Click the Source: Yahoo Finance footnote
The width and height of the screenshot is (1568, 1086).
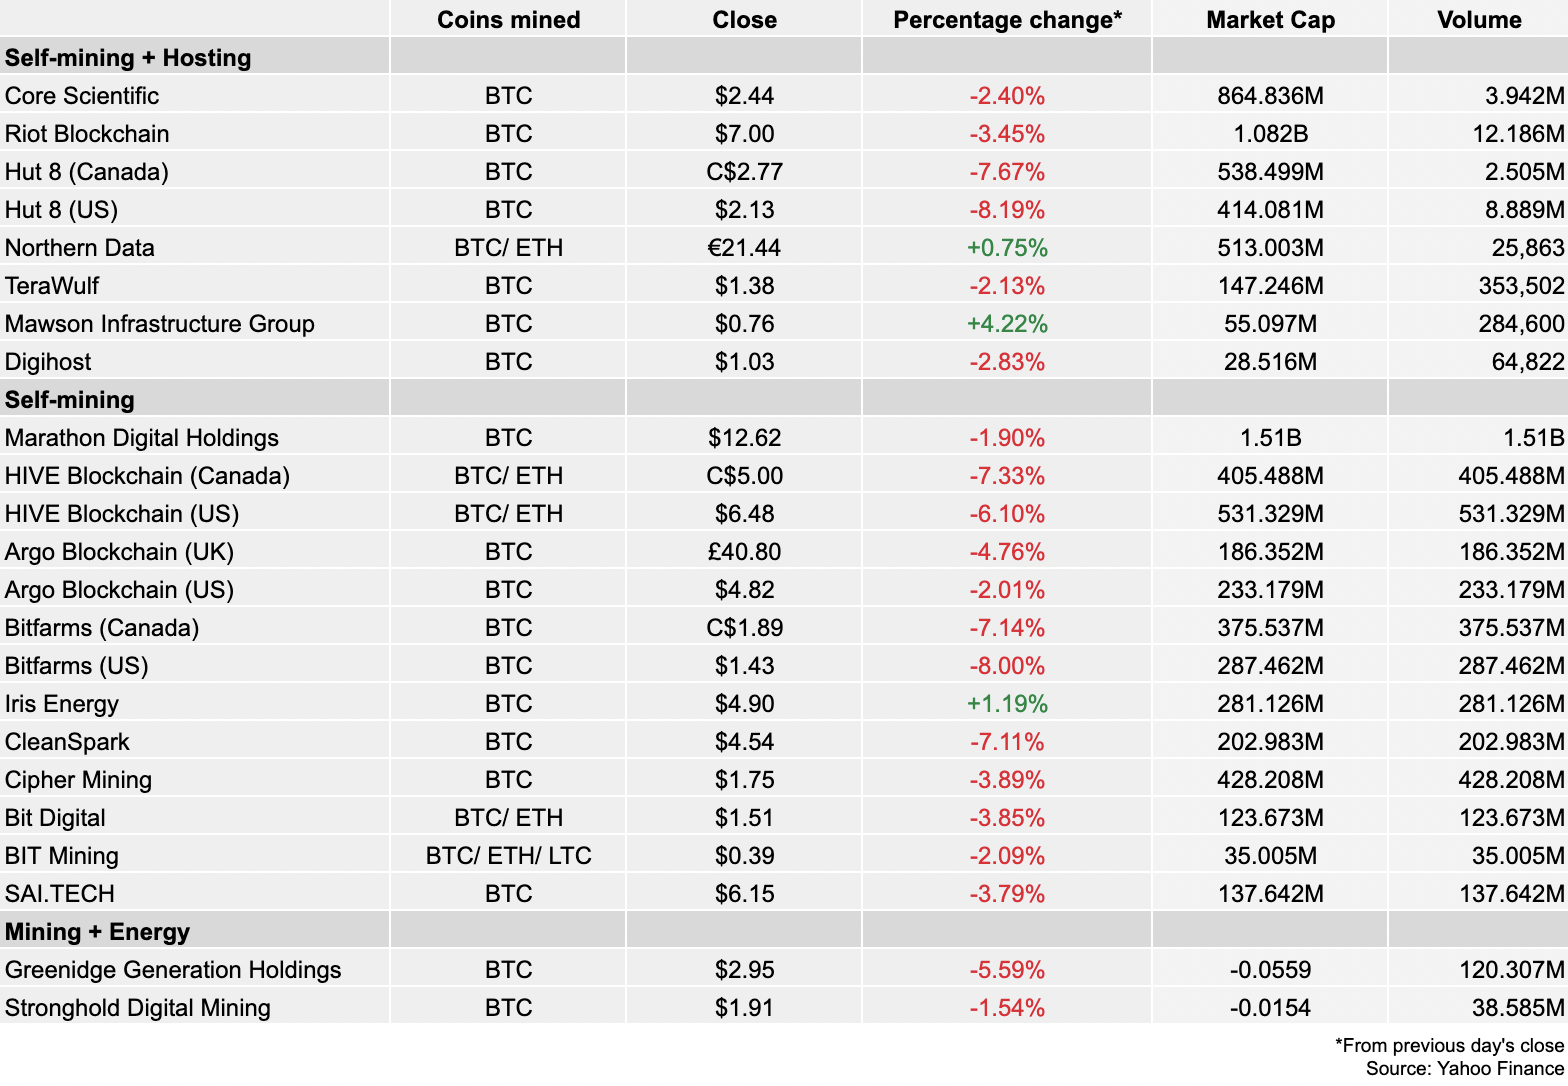pyautogui.click(x=1464, y=1068)
